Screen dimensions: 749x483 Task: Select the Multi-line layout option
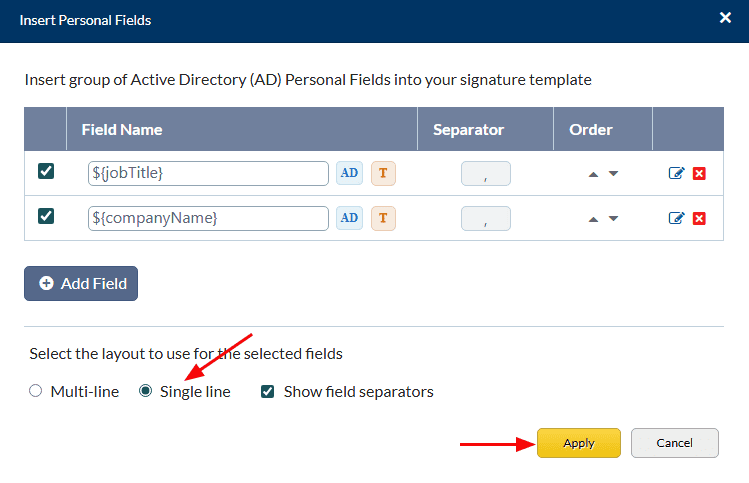(36, 391)
